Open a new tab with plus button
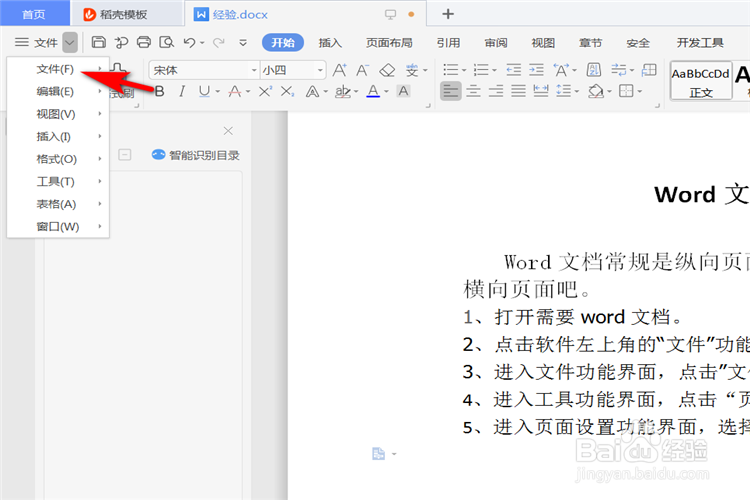 click(448, 14)
